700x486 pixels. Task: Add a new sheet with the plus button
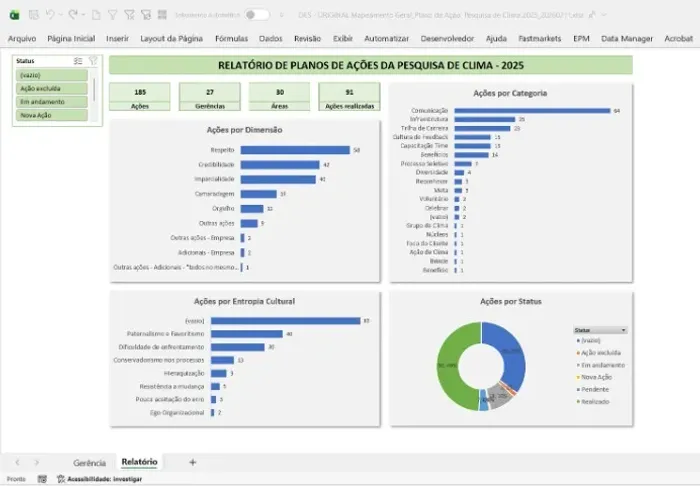pos(192,462)
